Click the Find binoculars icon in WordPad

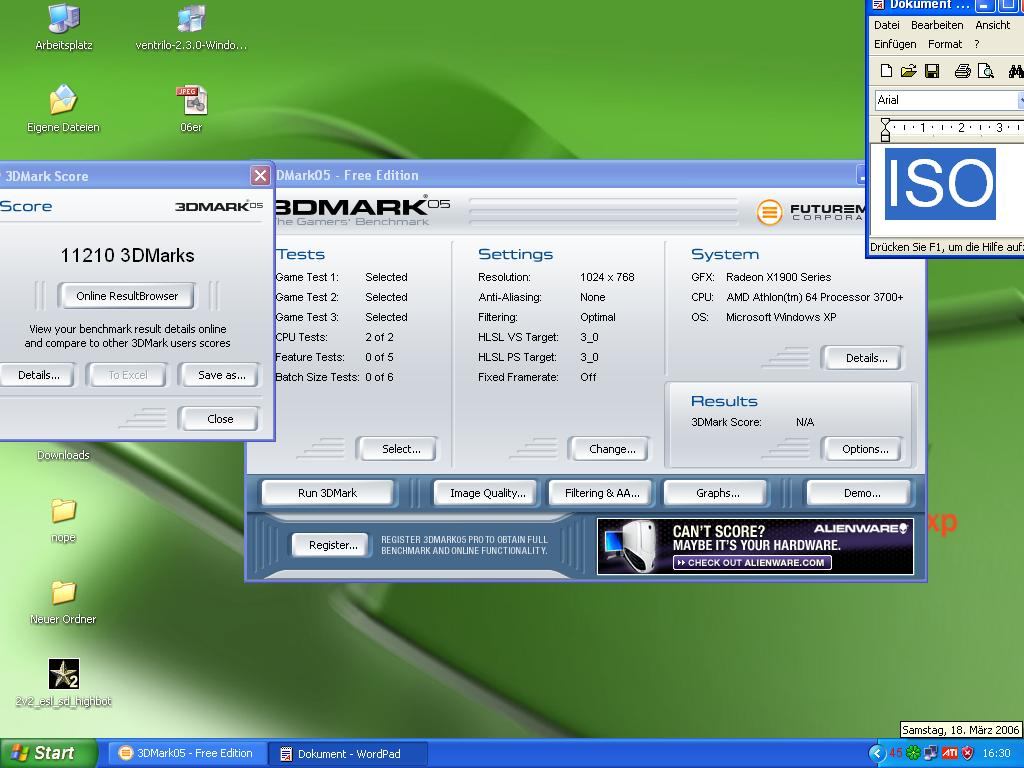click(x=1016, y=71)
